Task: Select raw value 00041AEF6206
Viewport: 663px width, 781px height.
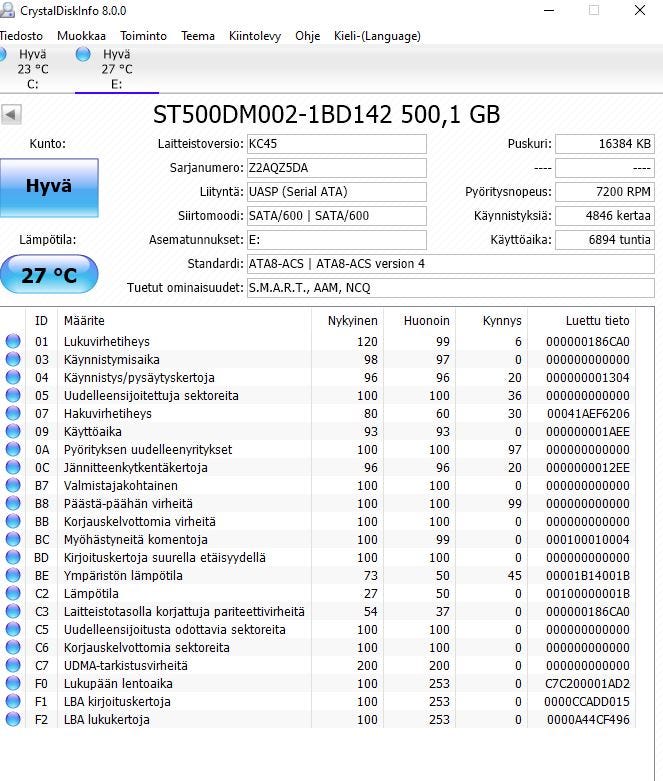Action: pos(588,413)
